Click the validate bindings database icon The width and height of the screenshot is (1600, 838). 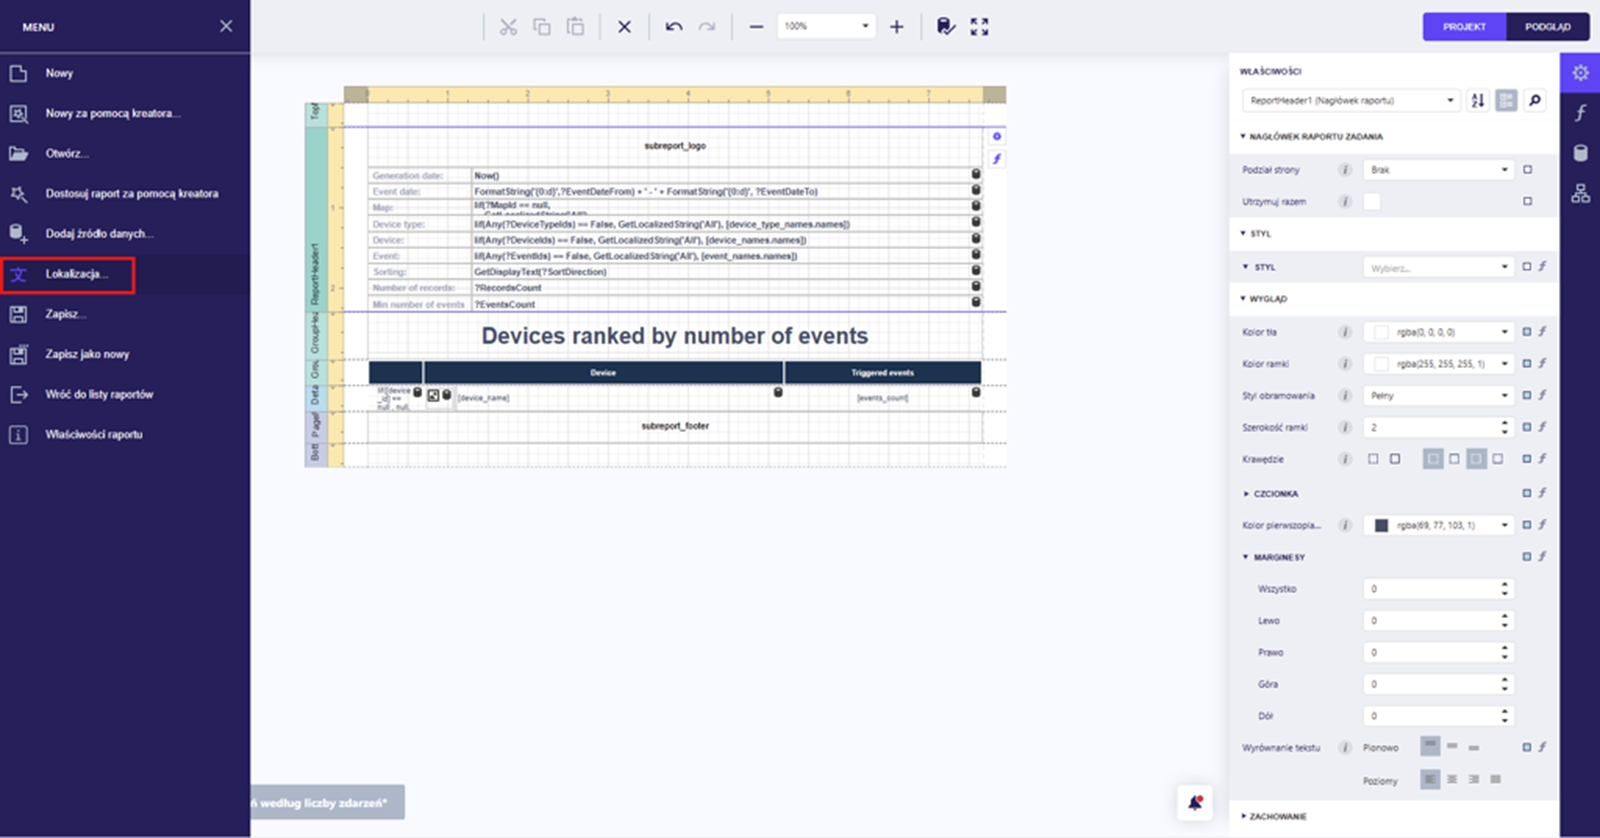point(945,27)
